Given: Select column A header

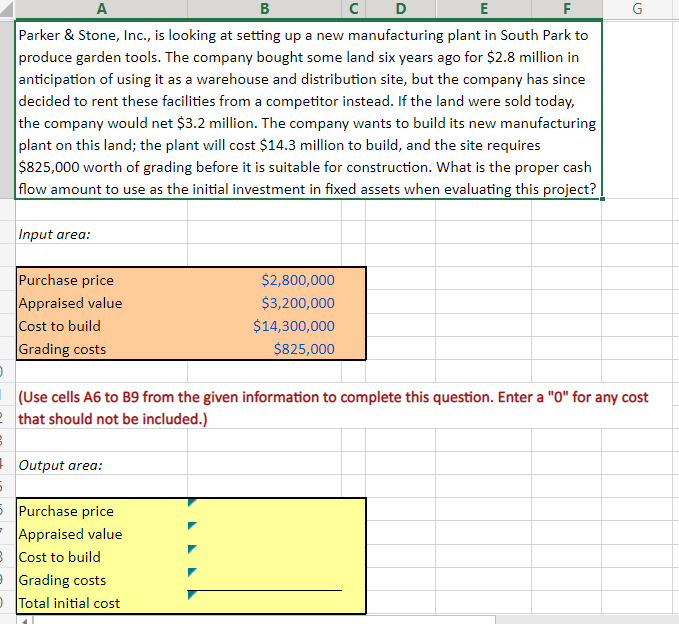Looking at the screenshot, I should (101, 9).
